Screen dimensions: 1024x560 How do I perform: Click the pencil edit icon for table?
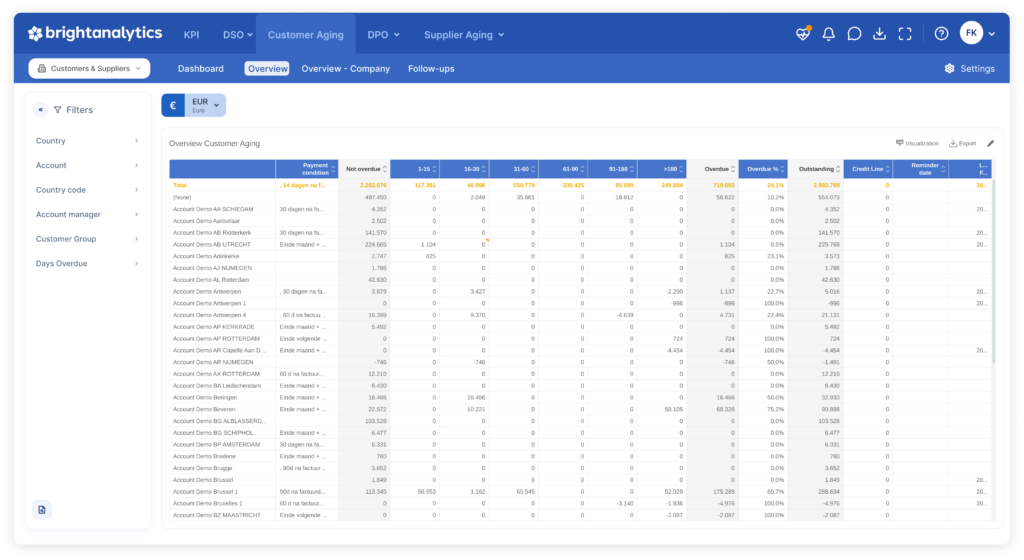pyautogui.click(x=990, y=144)
